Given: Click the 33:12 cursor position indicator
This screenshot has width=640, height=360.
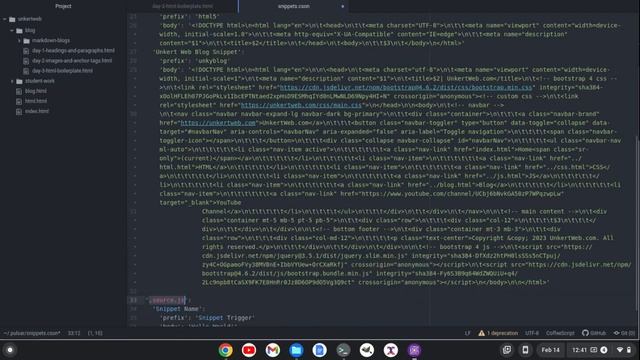Looking at the screenshot, I should (x=74, y=333).
